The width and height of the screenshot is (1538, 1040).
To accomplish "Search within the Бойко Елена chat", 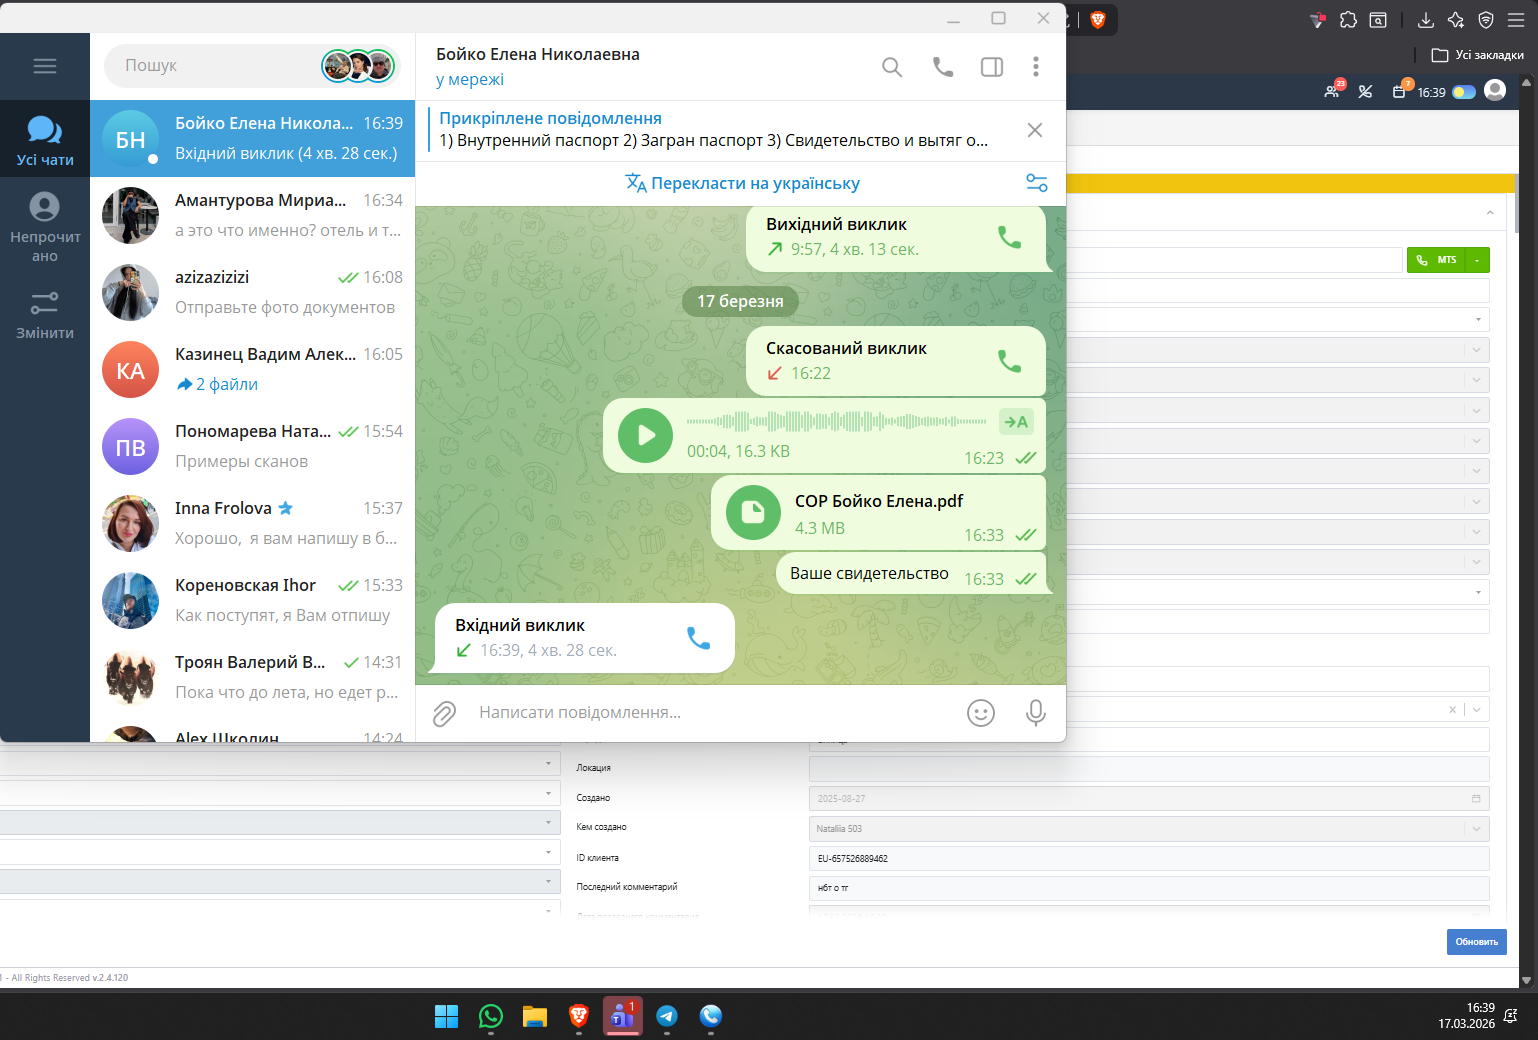I will tap(892, 67).
